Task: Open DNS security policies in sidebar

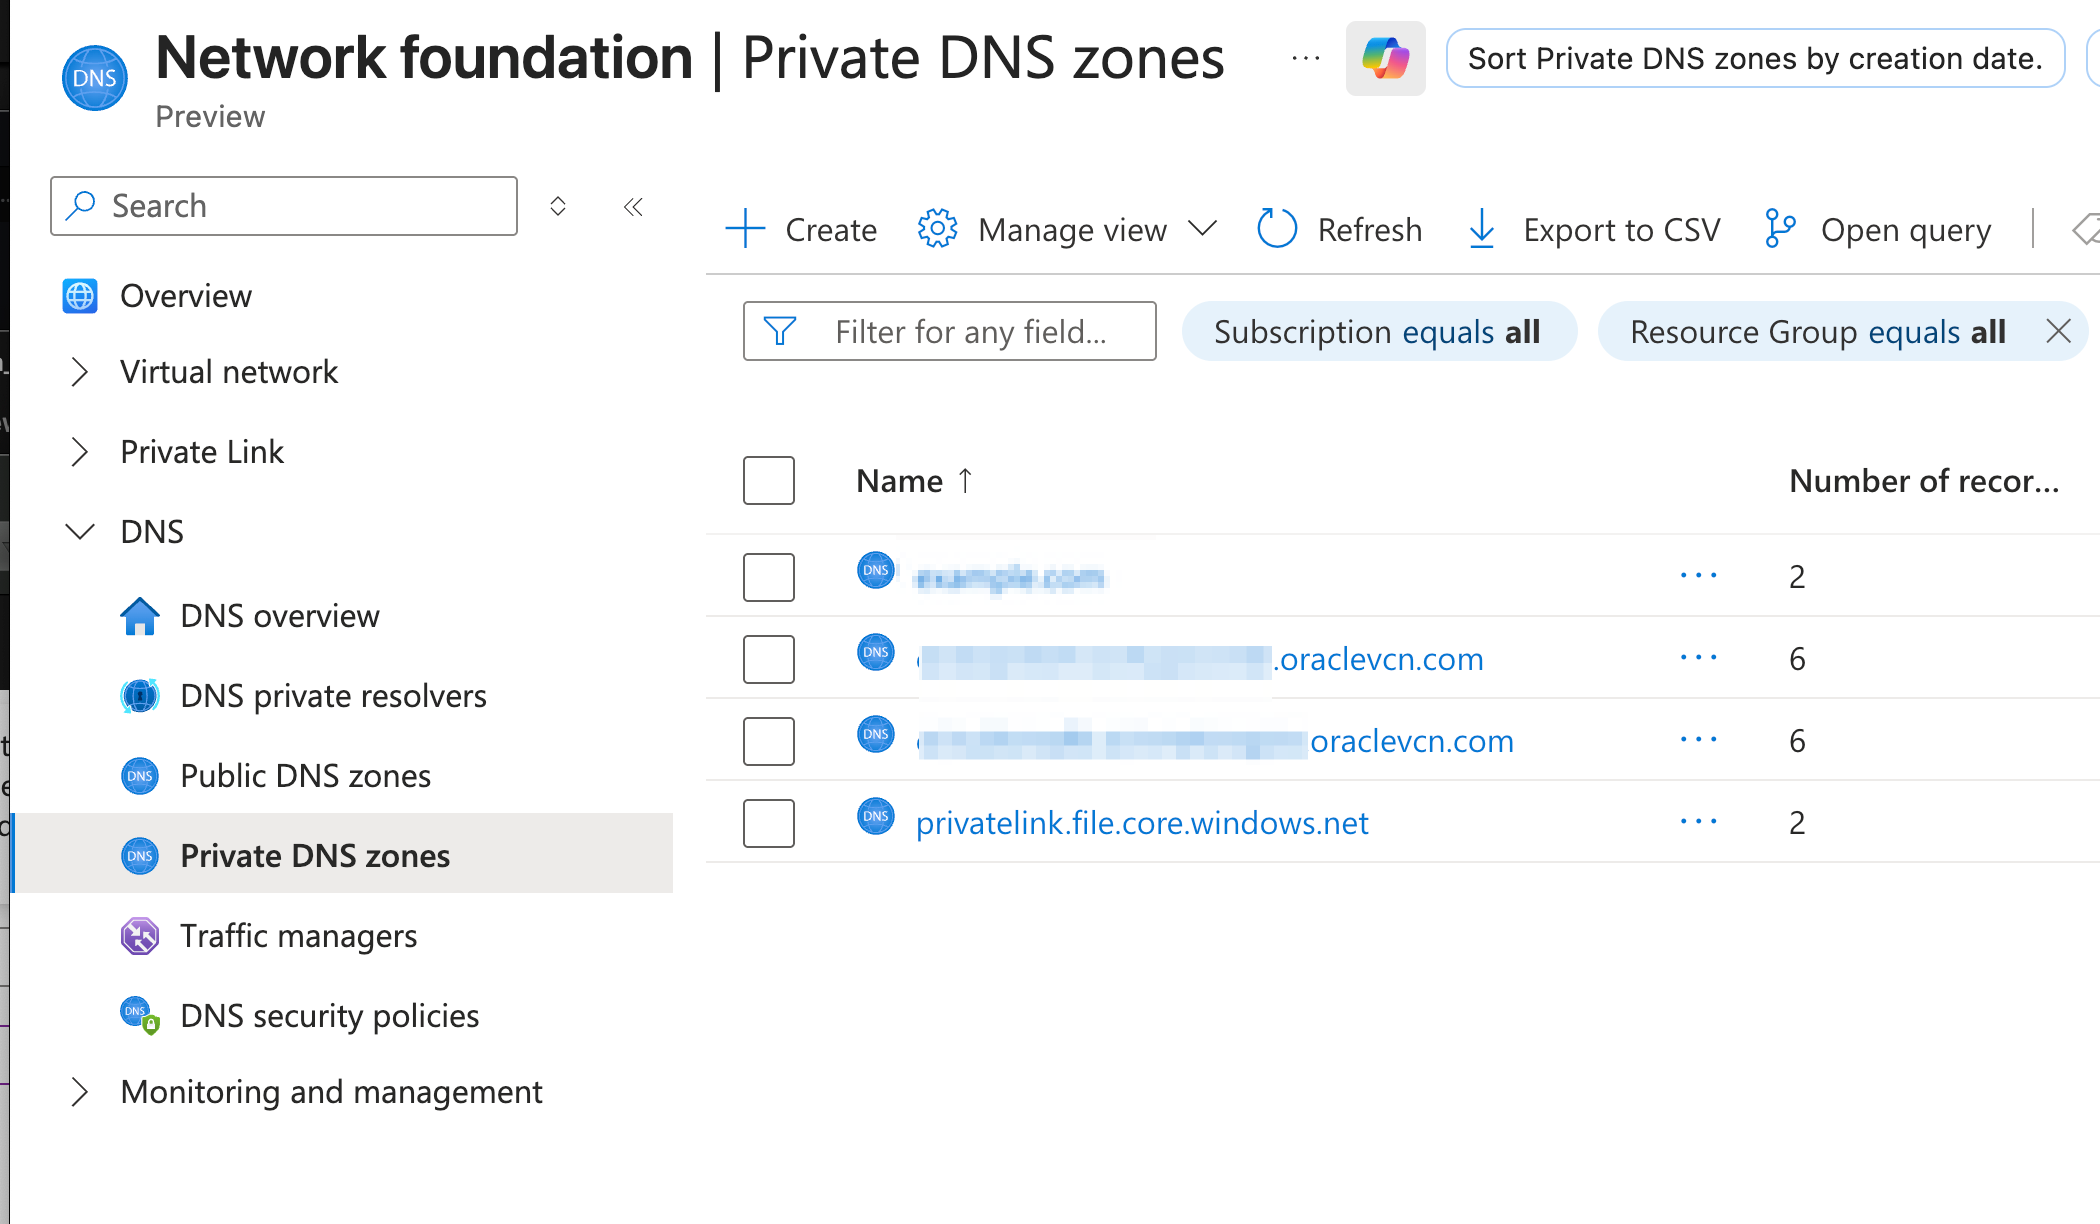Action: tap(329, 1016)
